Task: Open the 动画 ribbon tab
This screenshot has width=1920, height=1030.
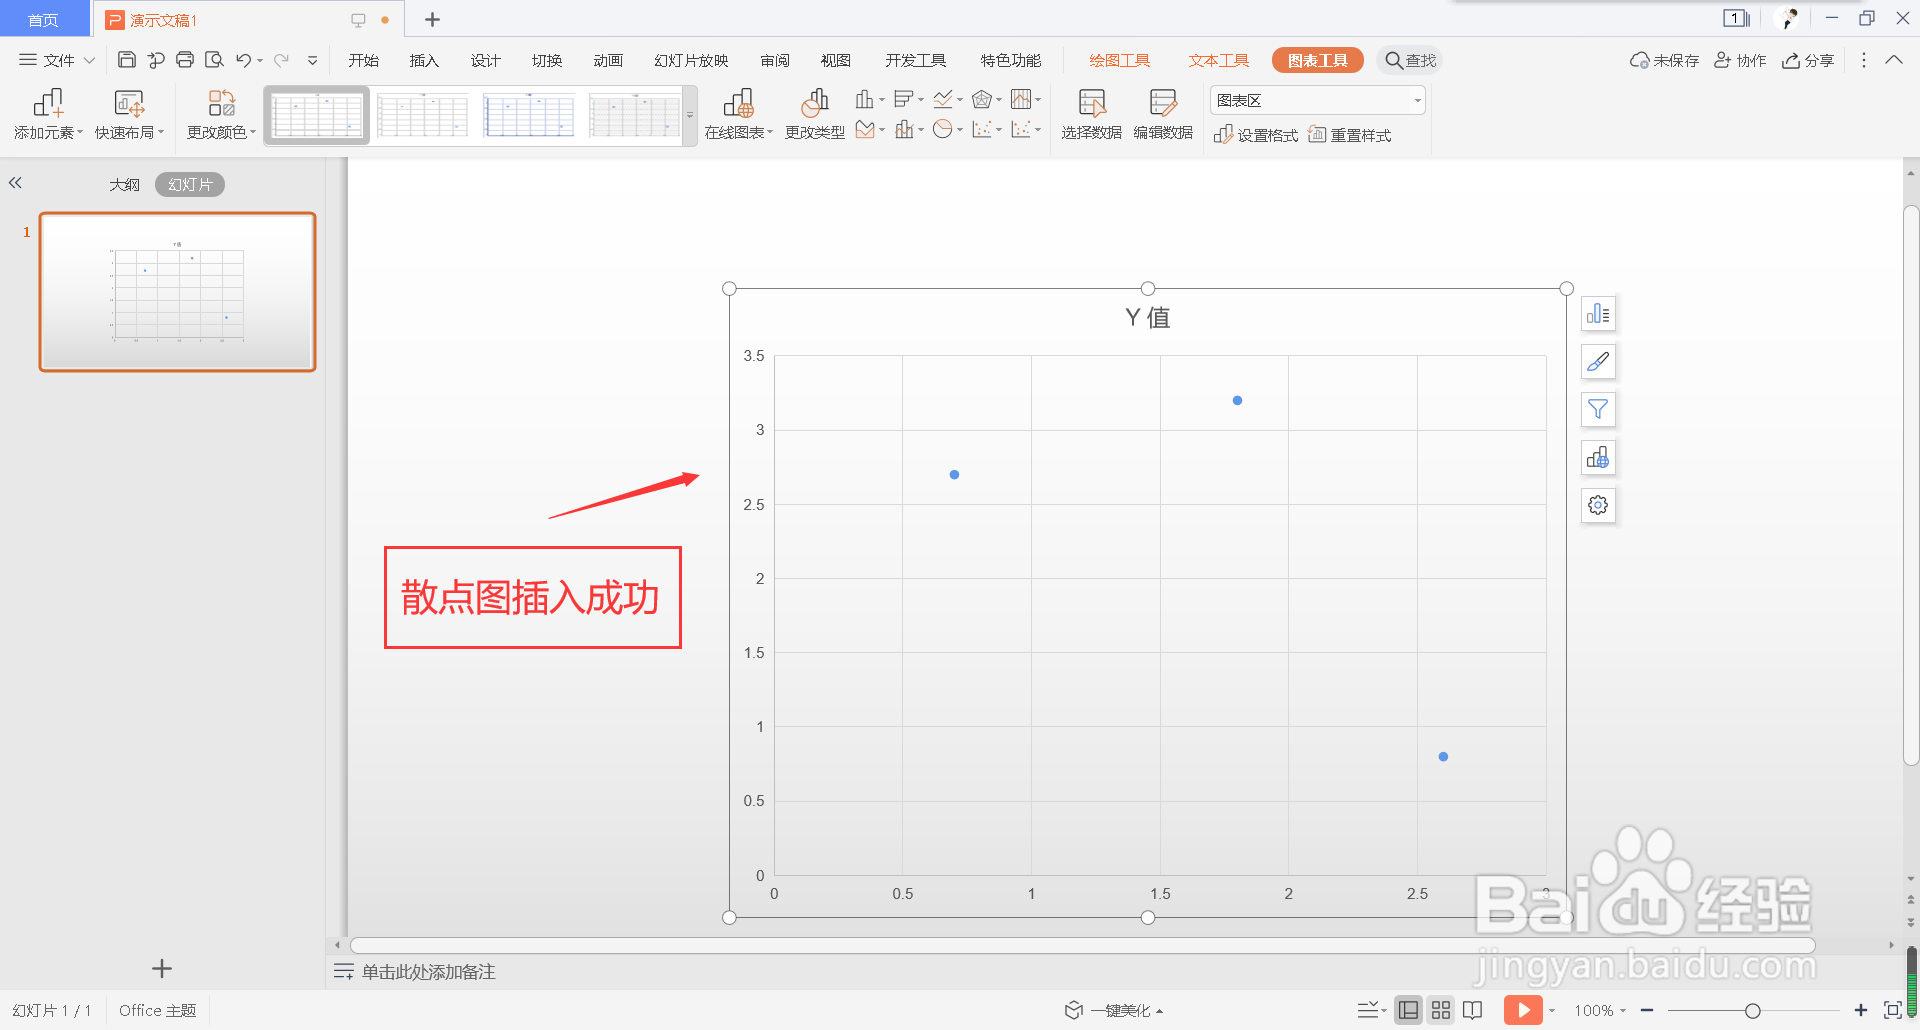Action: [608, 60]
